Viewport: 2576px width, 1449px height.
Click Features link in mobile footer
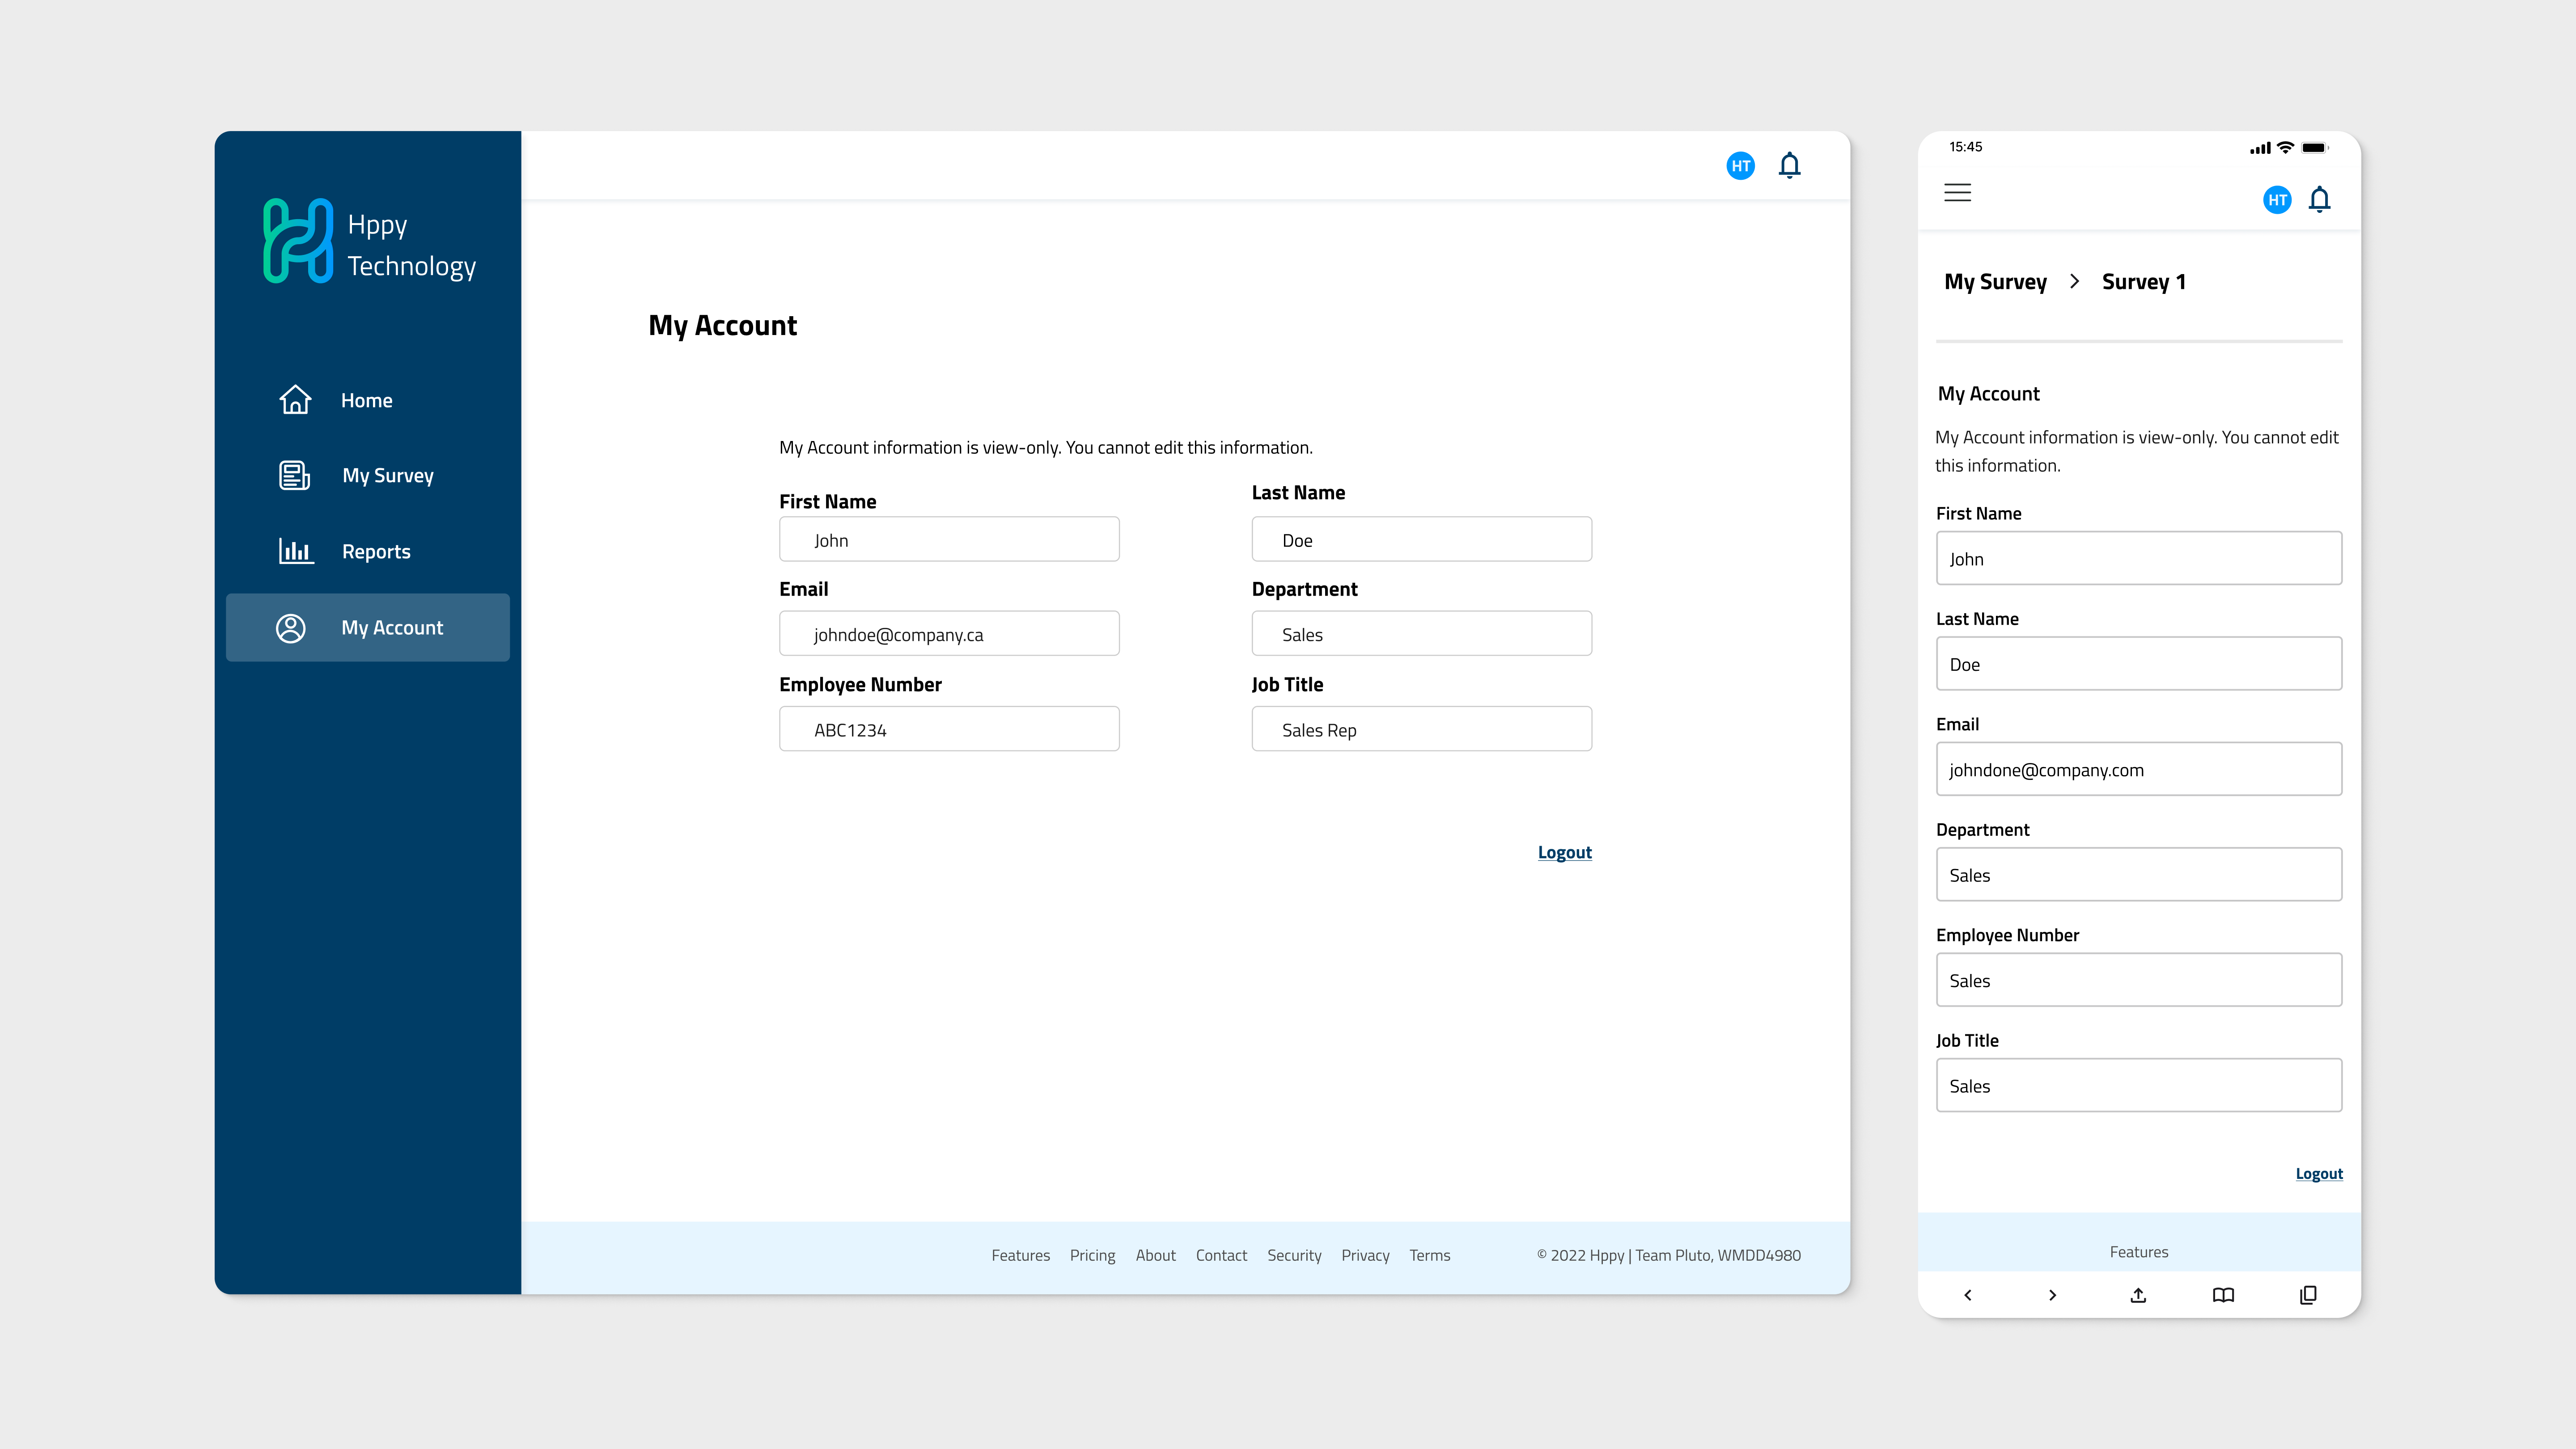click(2139, 1252)
